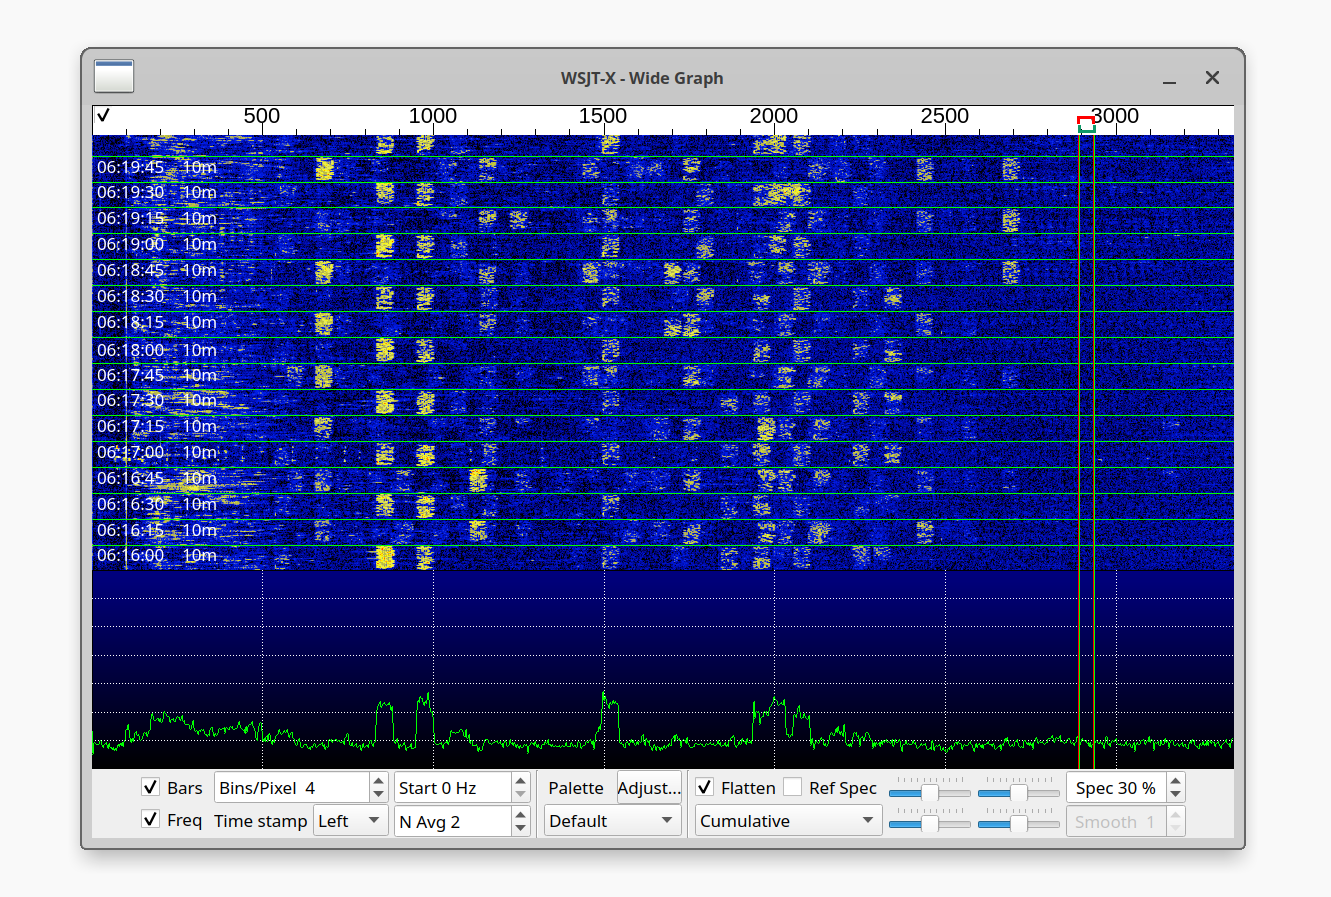Uncheck the Bars checkbox

point(151,788)
